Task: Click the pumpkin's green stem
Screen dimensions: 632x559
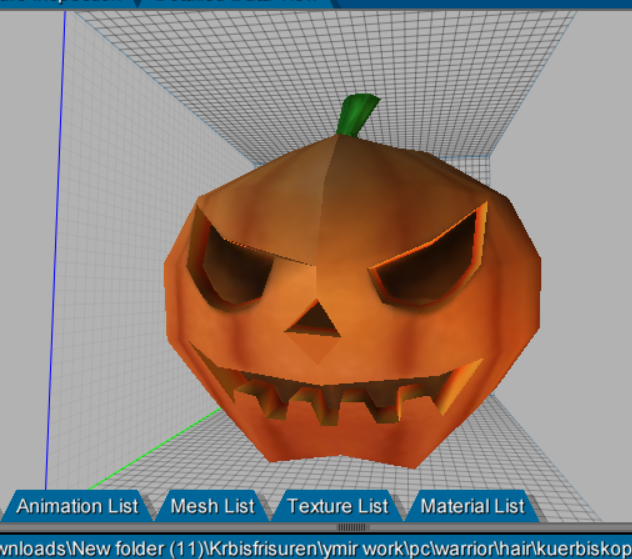Action: tap(356, 115)
